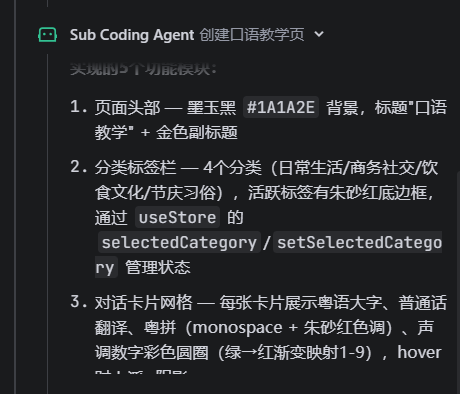
Task: Select the 对话卡片网格 list item text
Action: pyautogui.click(x=144, y=303)
